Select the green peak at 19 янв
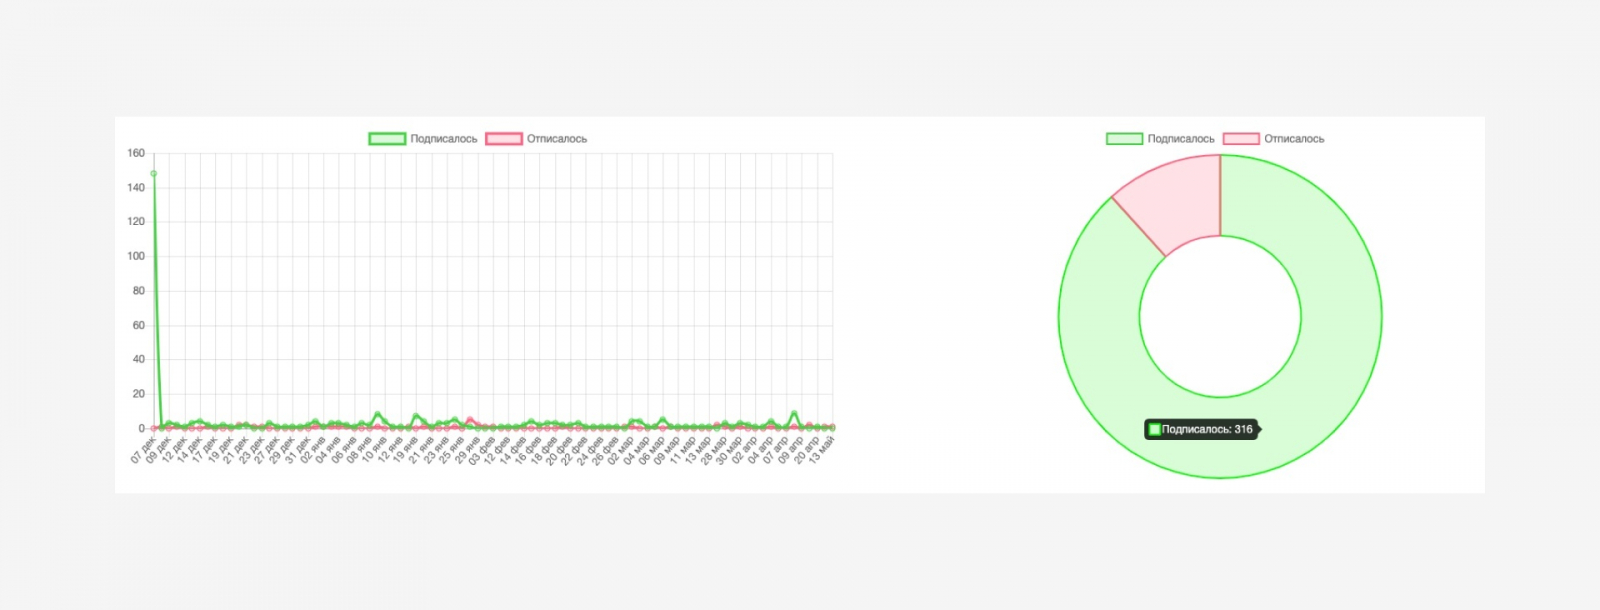 point(416,416)
